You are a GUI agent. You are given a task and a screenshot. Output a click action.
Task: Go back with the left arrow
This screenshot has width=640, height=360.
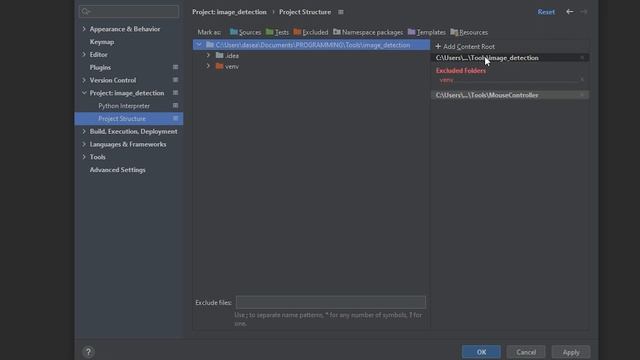click(x=569, y=12)
